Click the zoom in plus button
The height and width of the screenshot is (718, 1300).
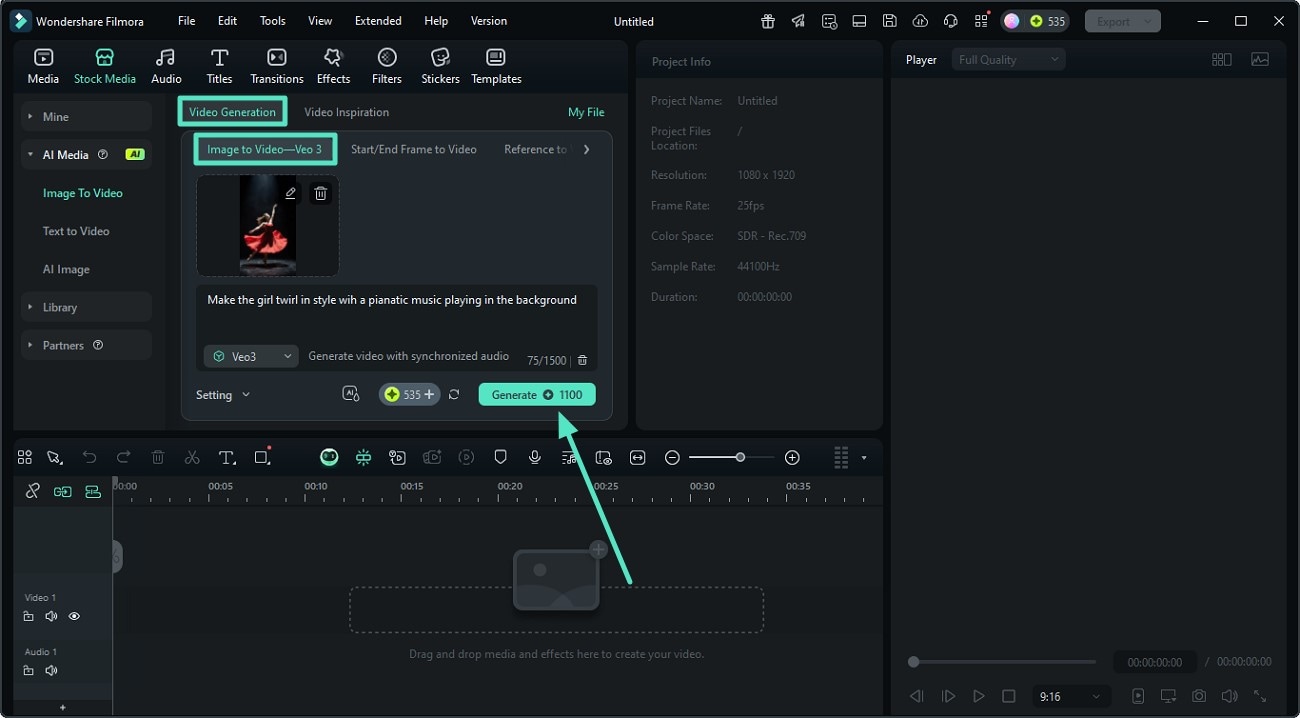point(792,457)
